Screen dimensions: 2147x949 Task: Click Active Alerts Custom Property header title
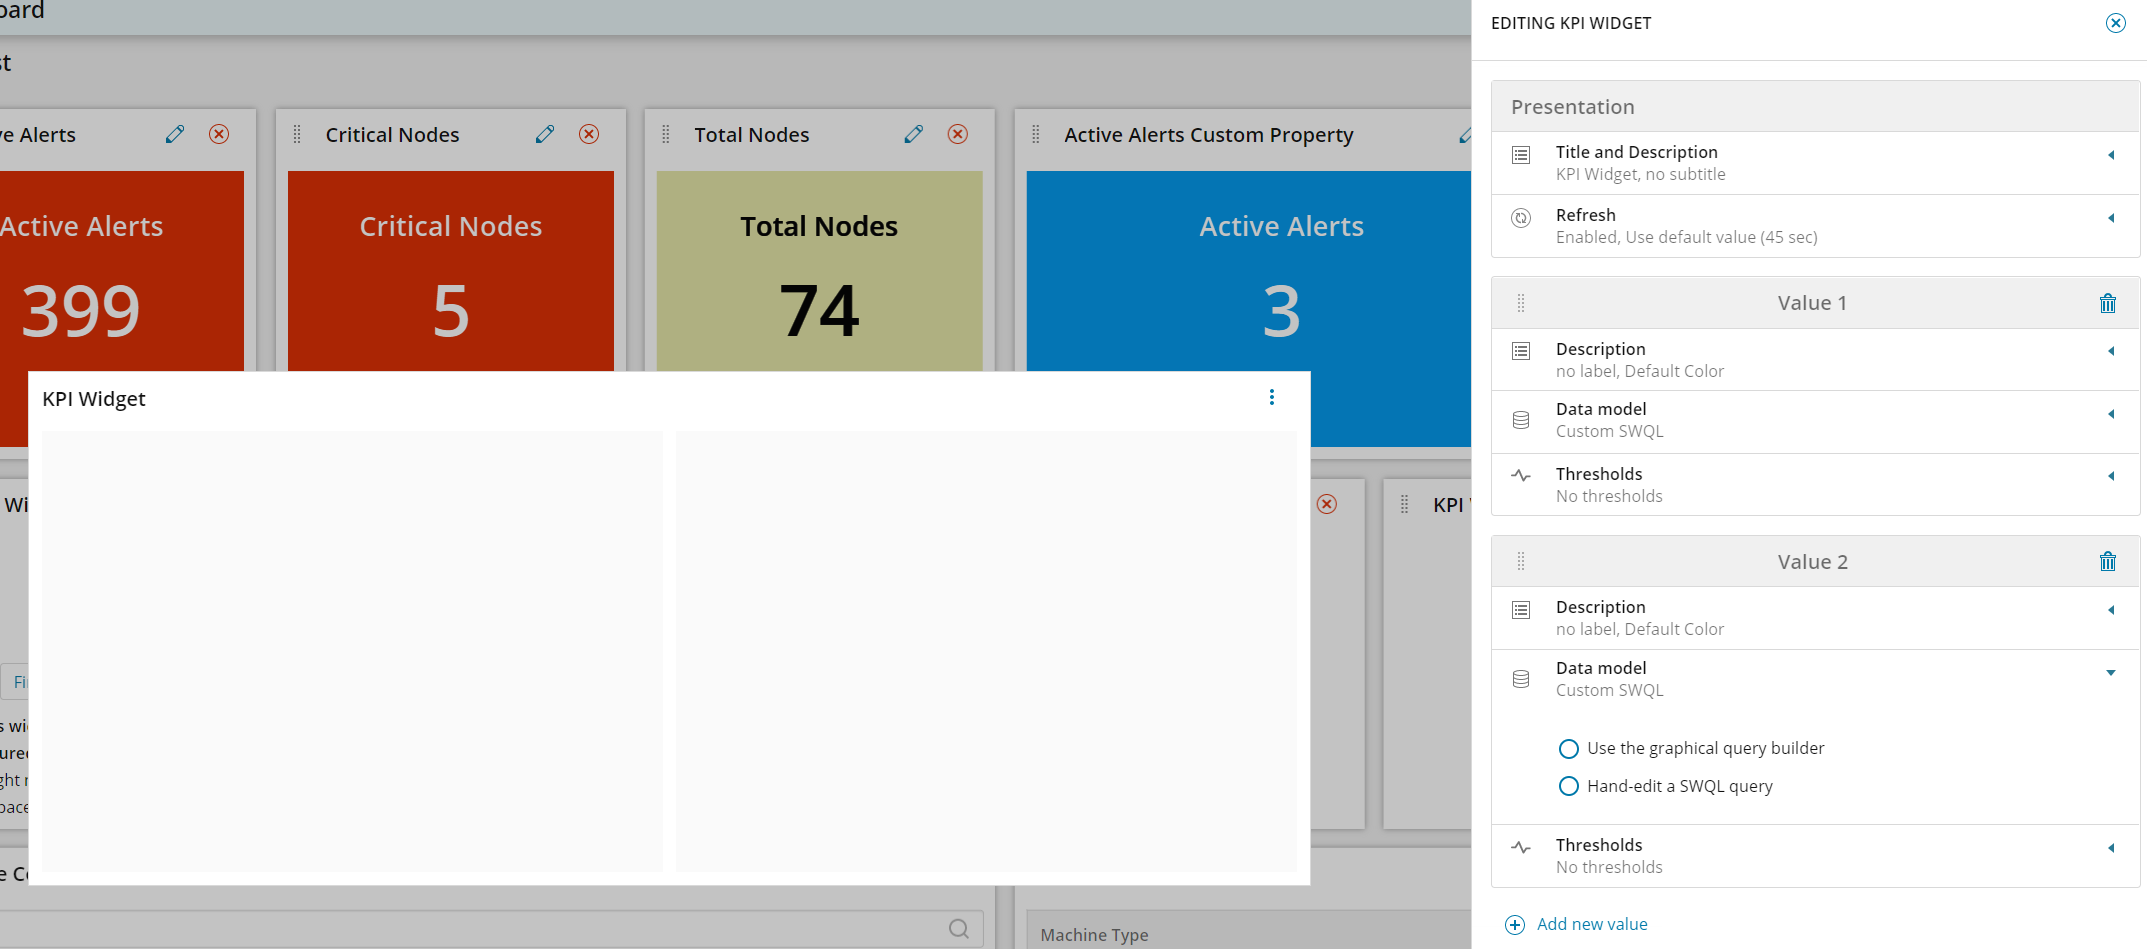(1209, 135)
